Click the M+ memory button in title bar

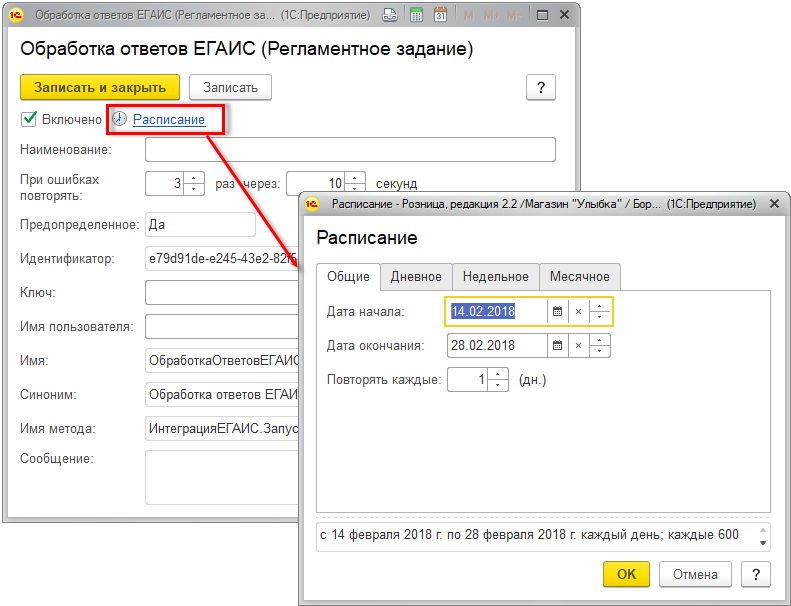[491, 15]
